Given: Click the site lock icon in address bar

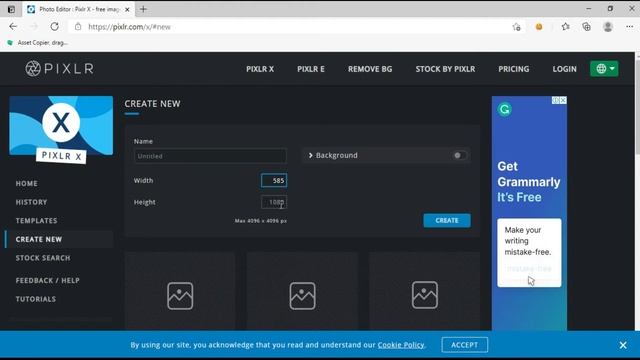Looking at the screenshot, I should tap(78, 27).
